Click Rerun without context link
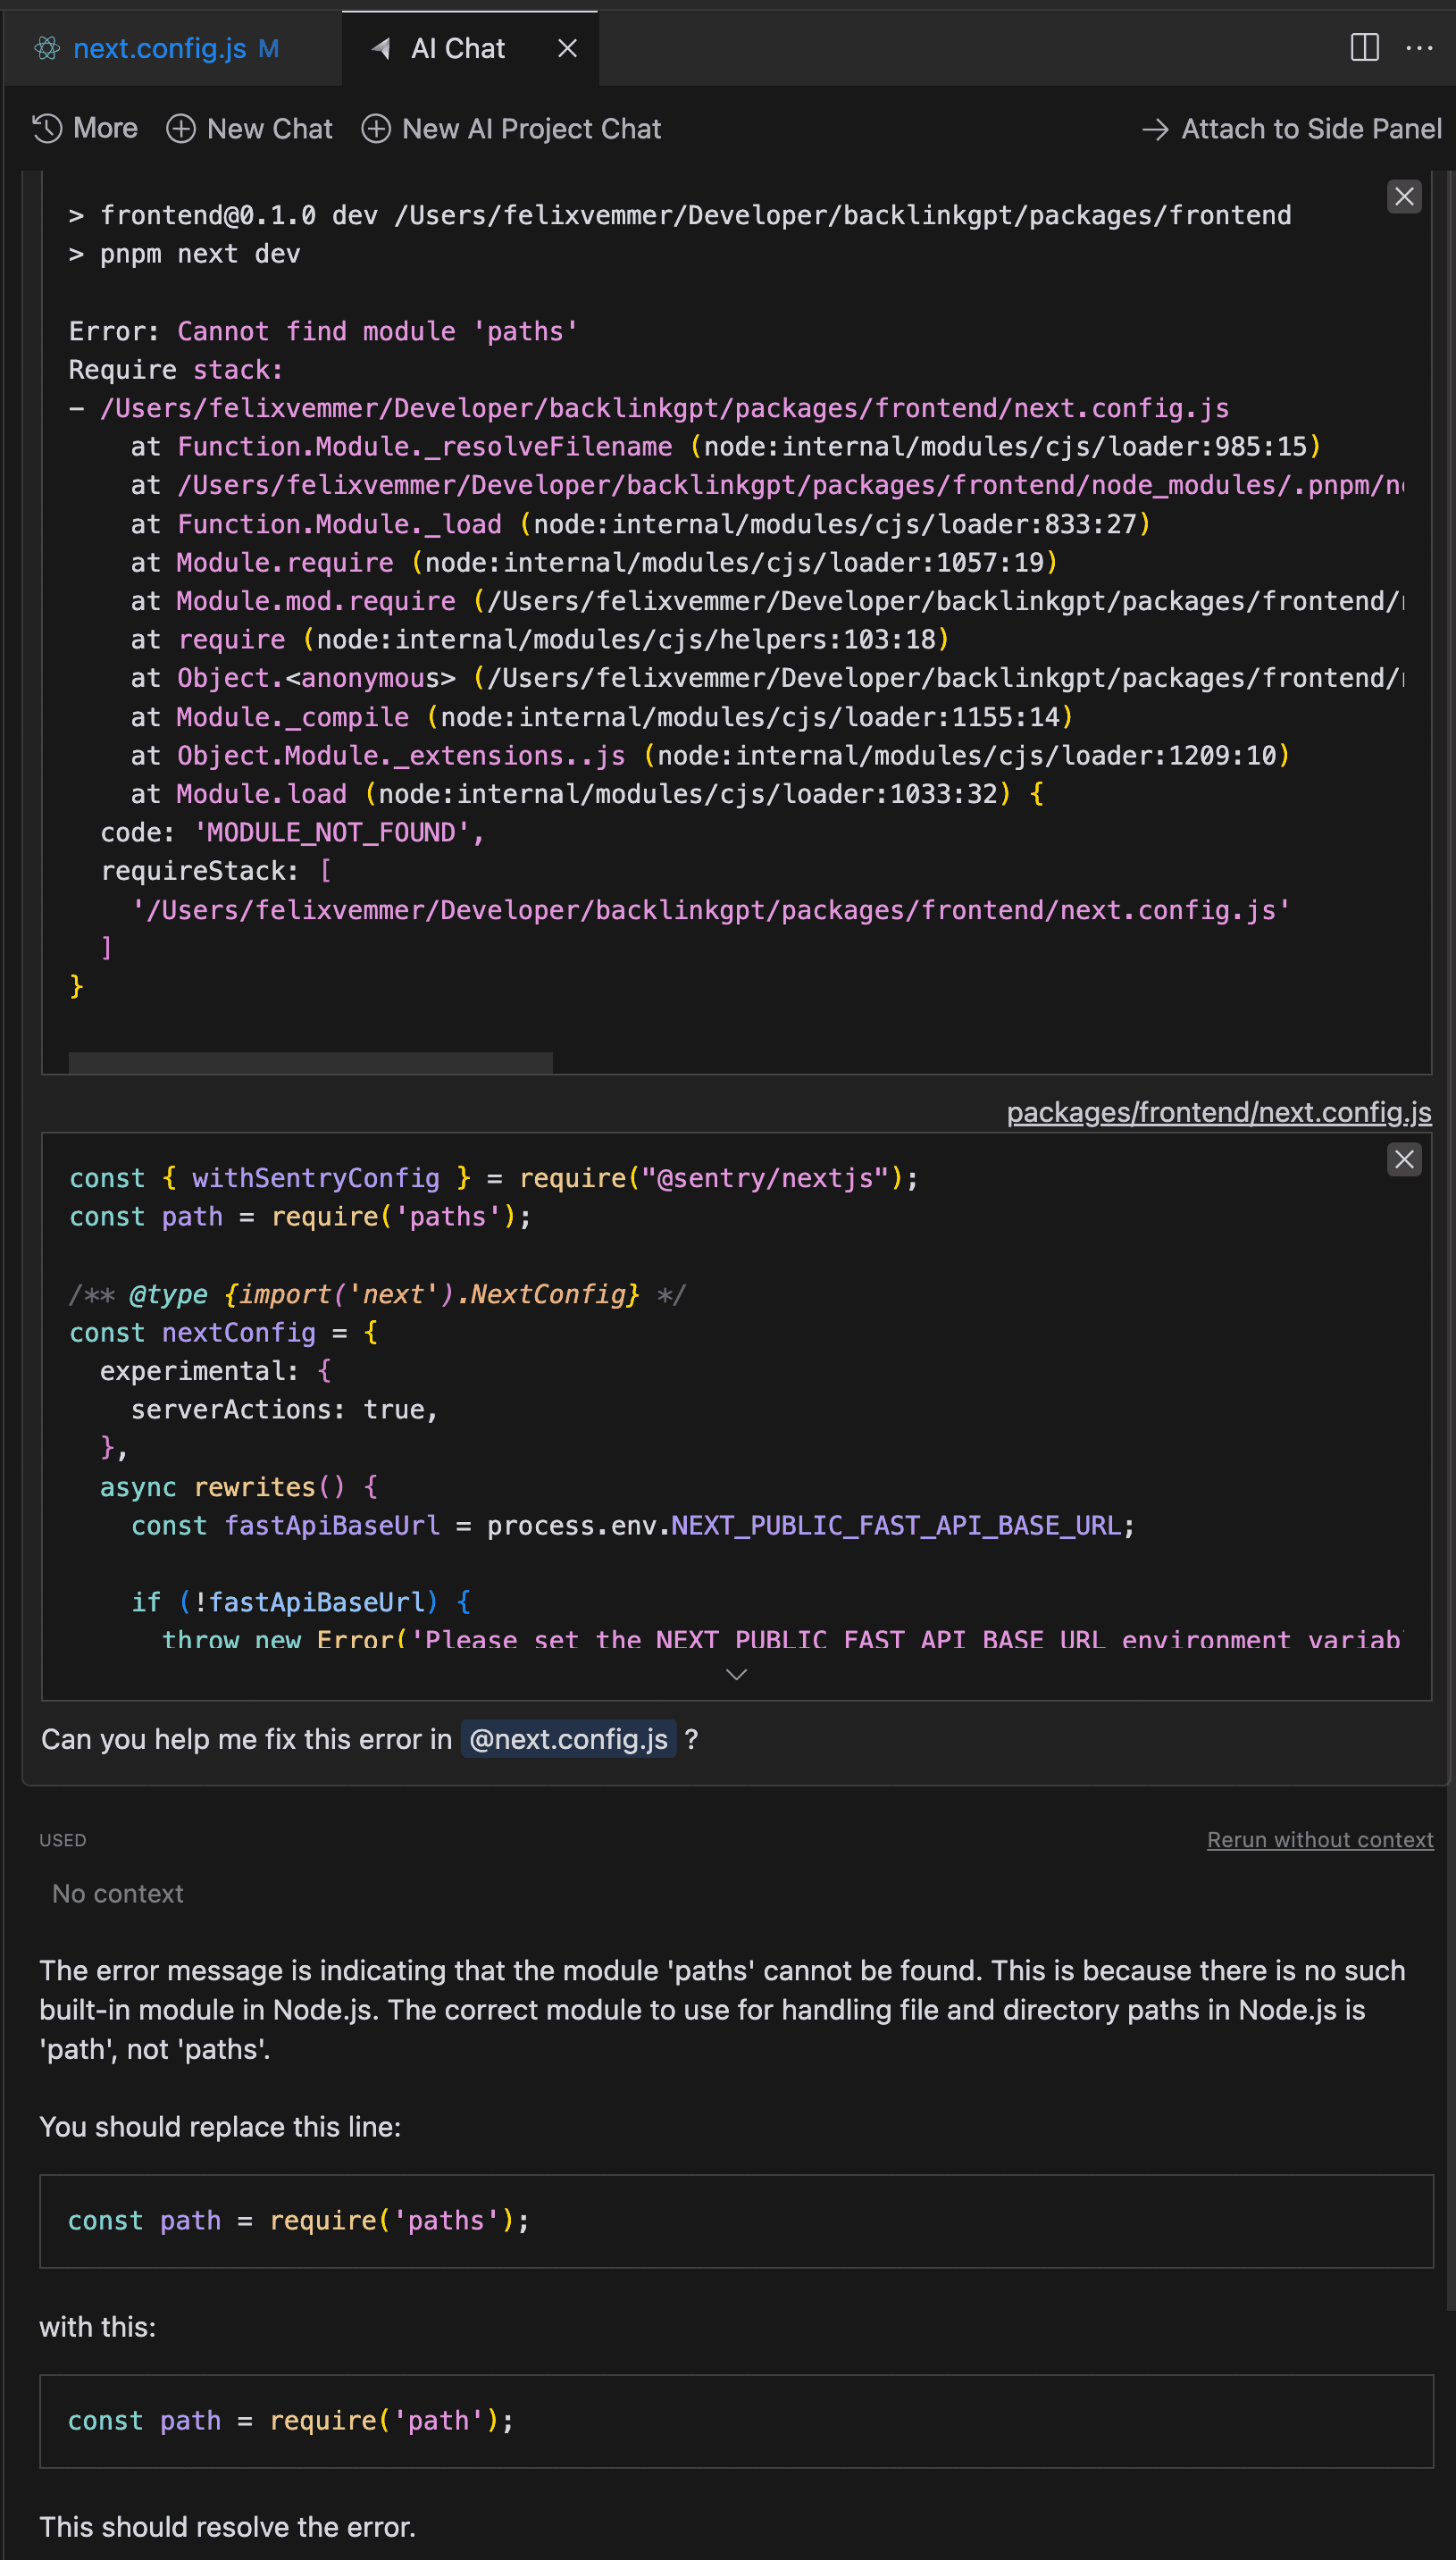Viewport: 1456px width, 2560px height. [1319, 1840]
